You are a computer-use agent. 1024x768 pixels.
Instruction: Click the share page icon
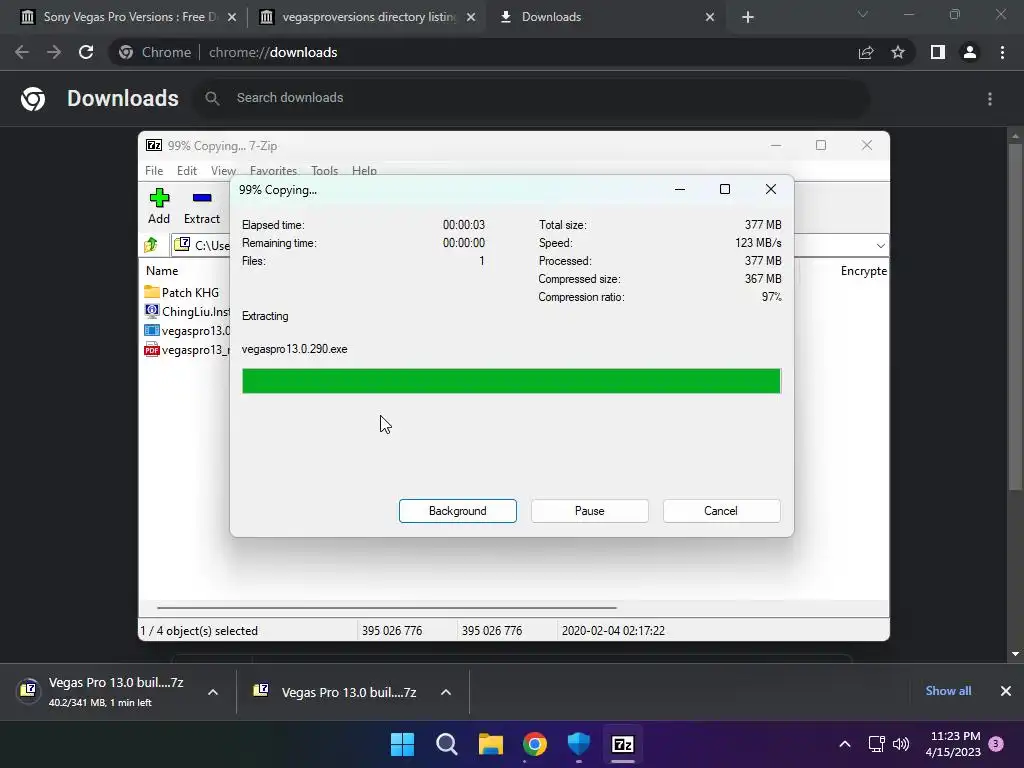point(866,52)
